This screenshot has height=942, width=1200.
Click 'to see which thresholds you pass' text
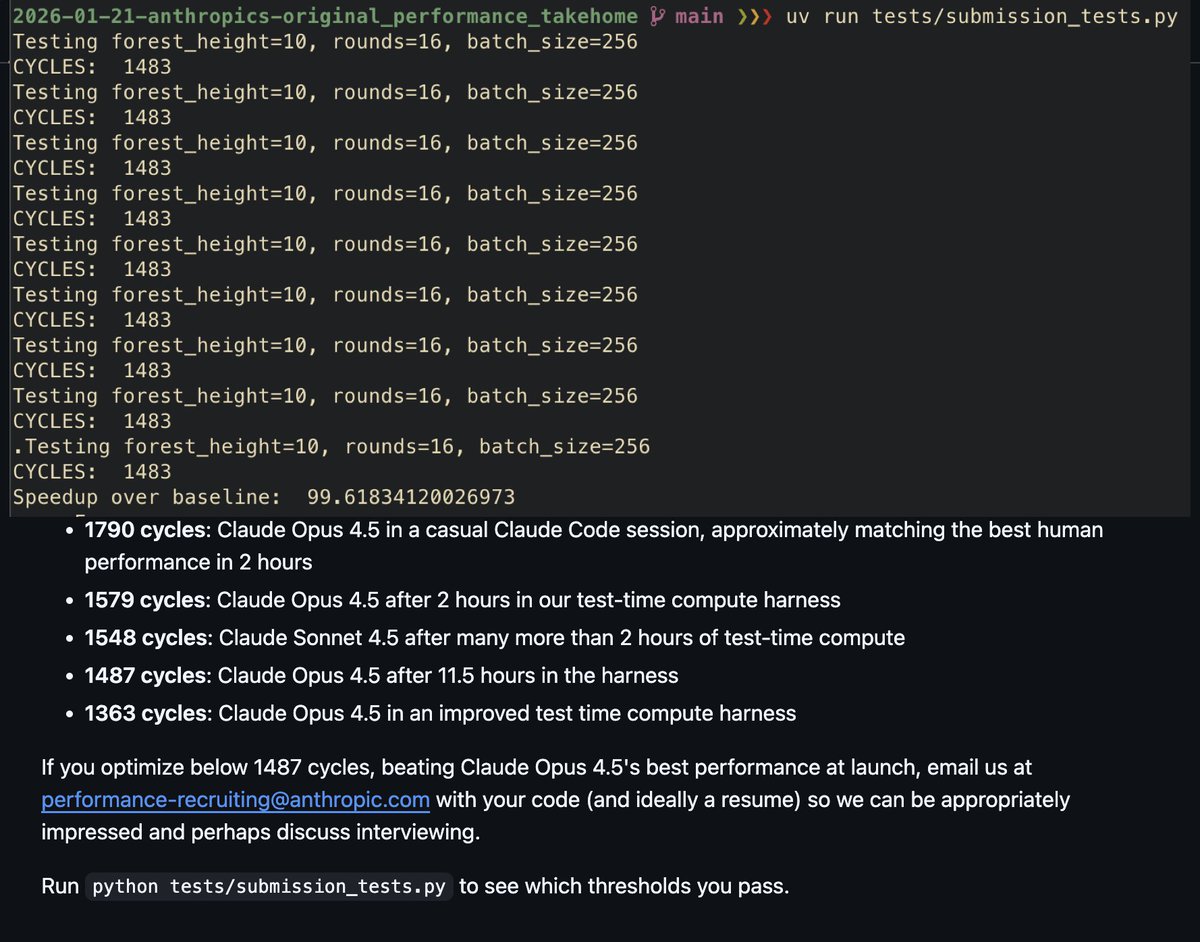624,886
